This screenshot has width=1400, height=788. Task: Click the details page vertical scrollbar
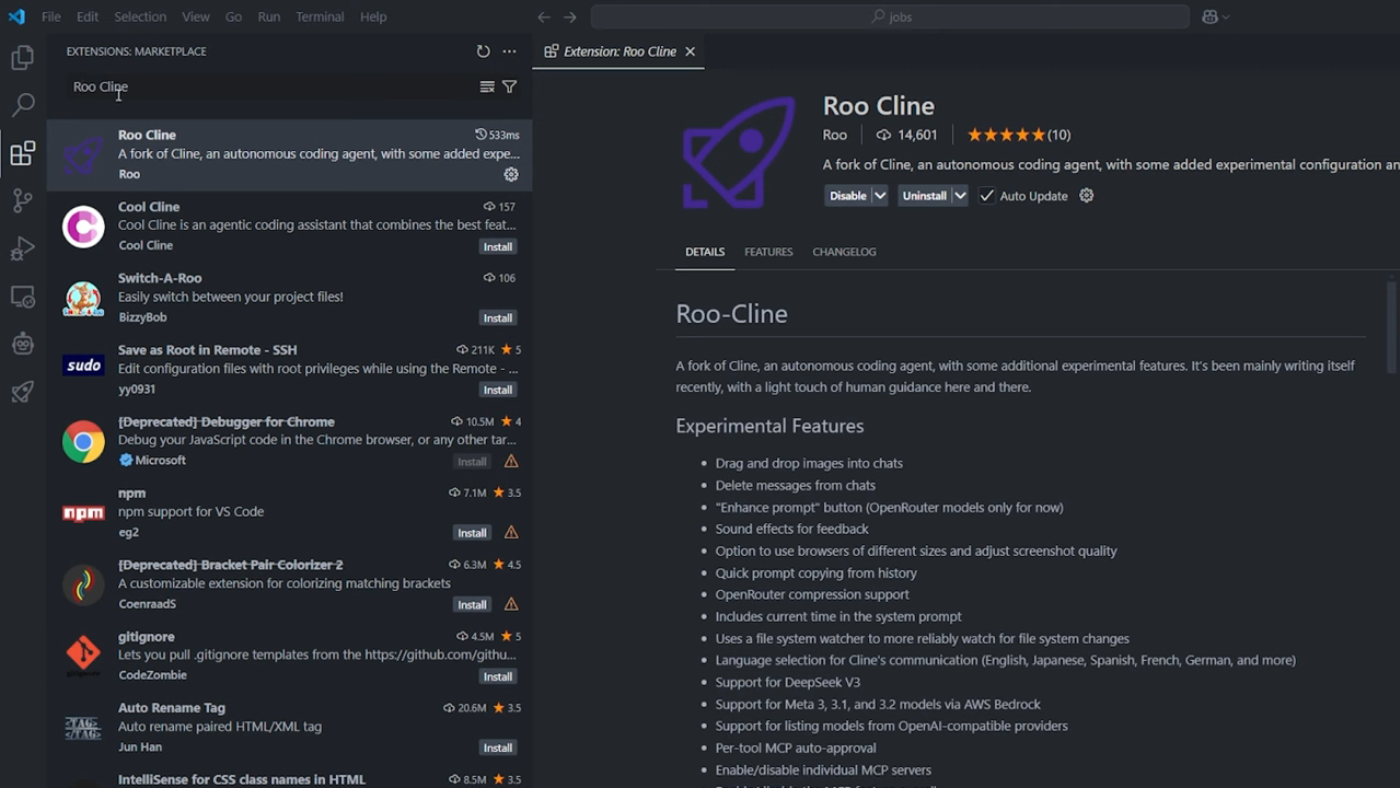(x=1391, y=326)
